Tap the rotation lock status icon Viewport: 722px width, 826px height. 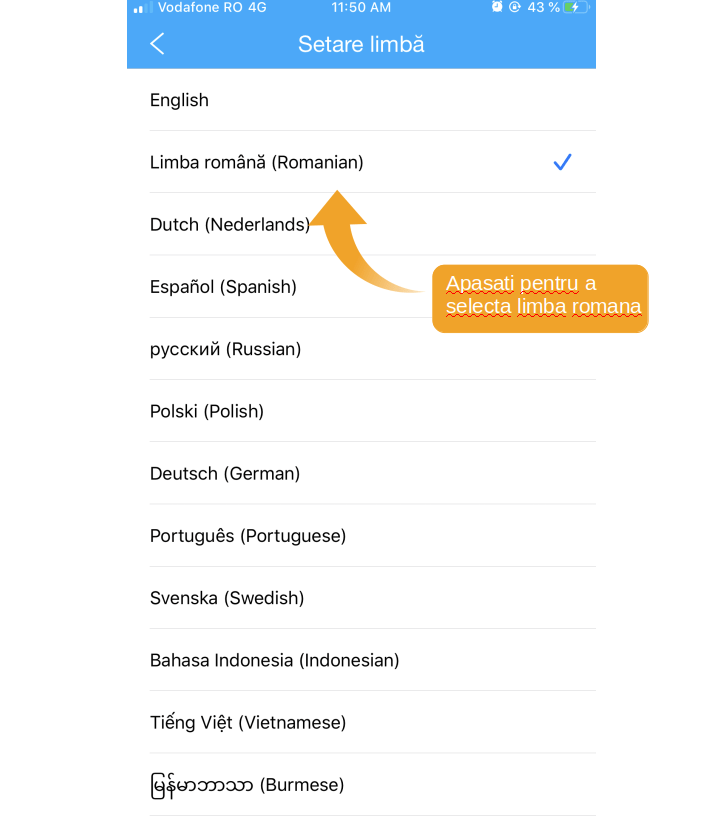(x=515, y=7)
